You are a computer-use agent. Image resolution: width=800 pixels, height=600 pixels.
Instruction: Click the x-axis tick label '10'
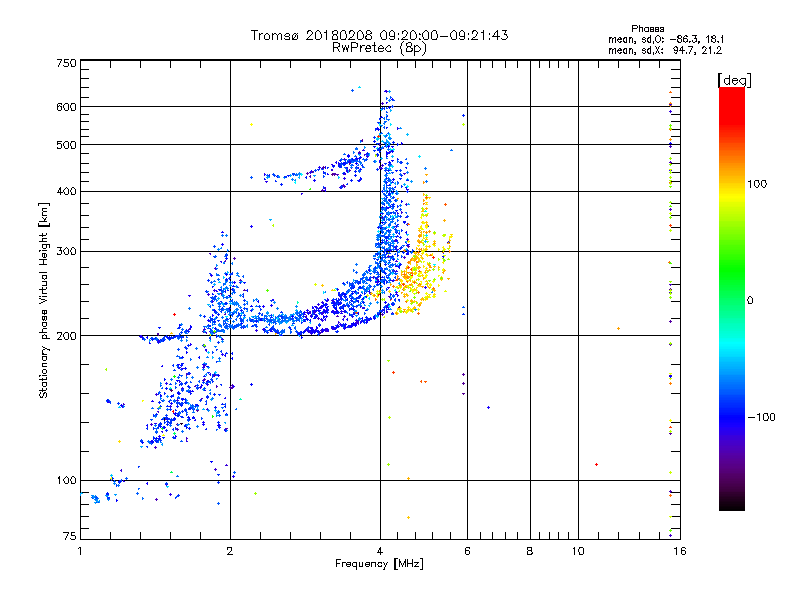(x=578, y=551)
